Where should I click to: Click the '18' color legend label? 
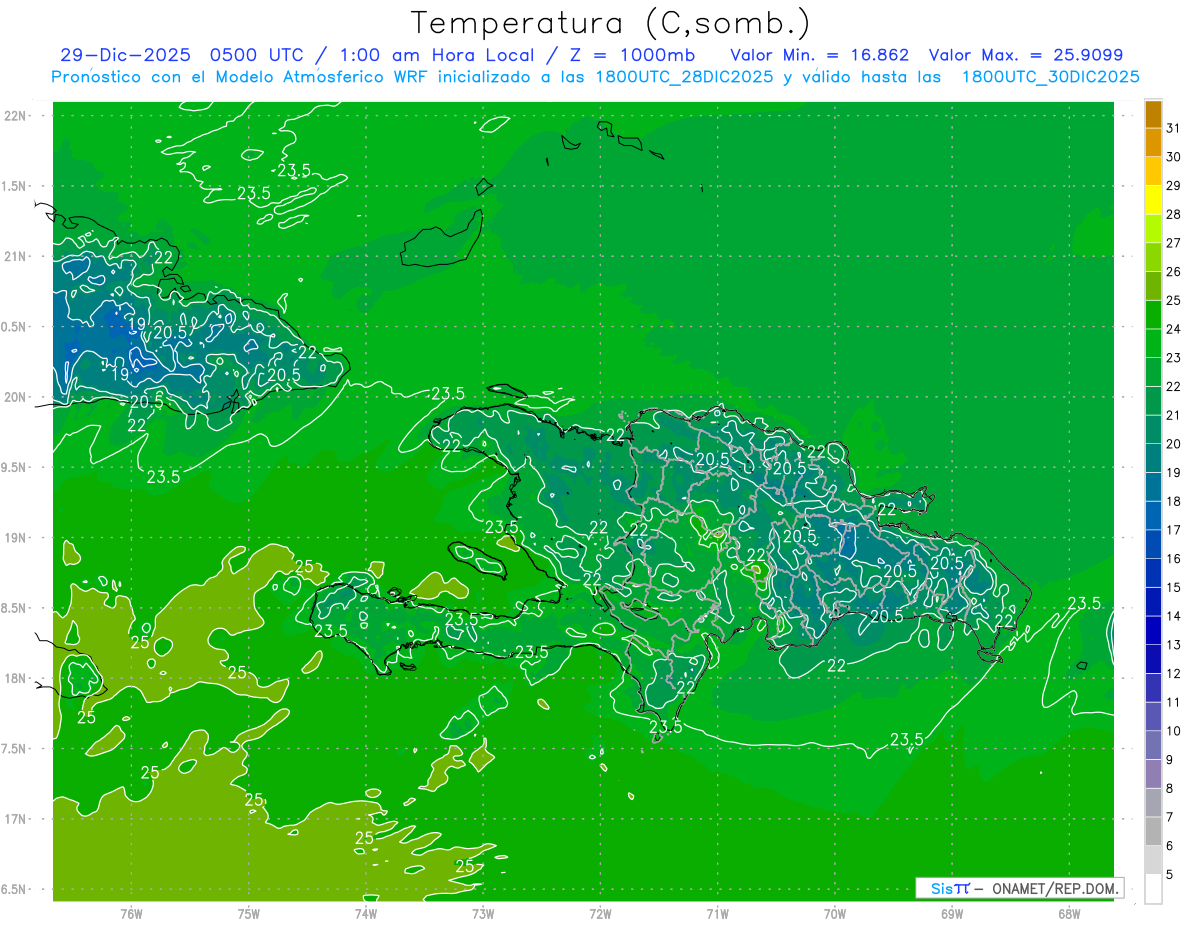1174,501
